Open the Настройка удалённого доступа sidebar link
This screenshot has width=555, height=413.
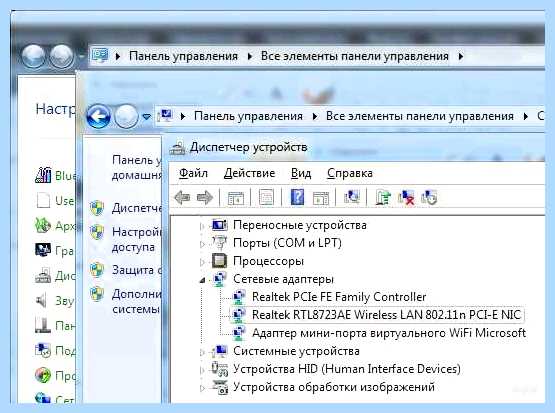click(x=137, y=239)
